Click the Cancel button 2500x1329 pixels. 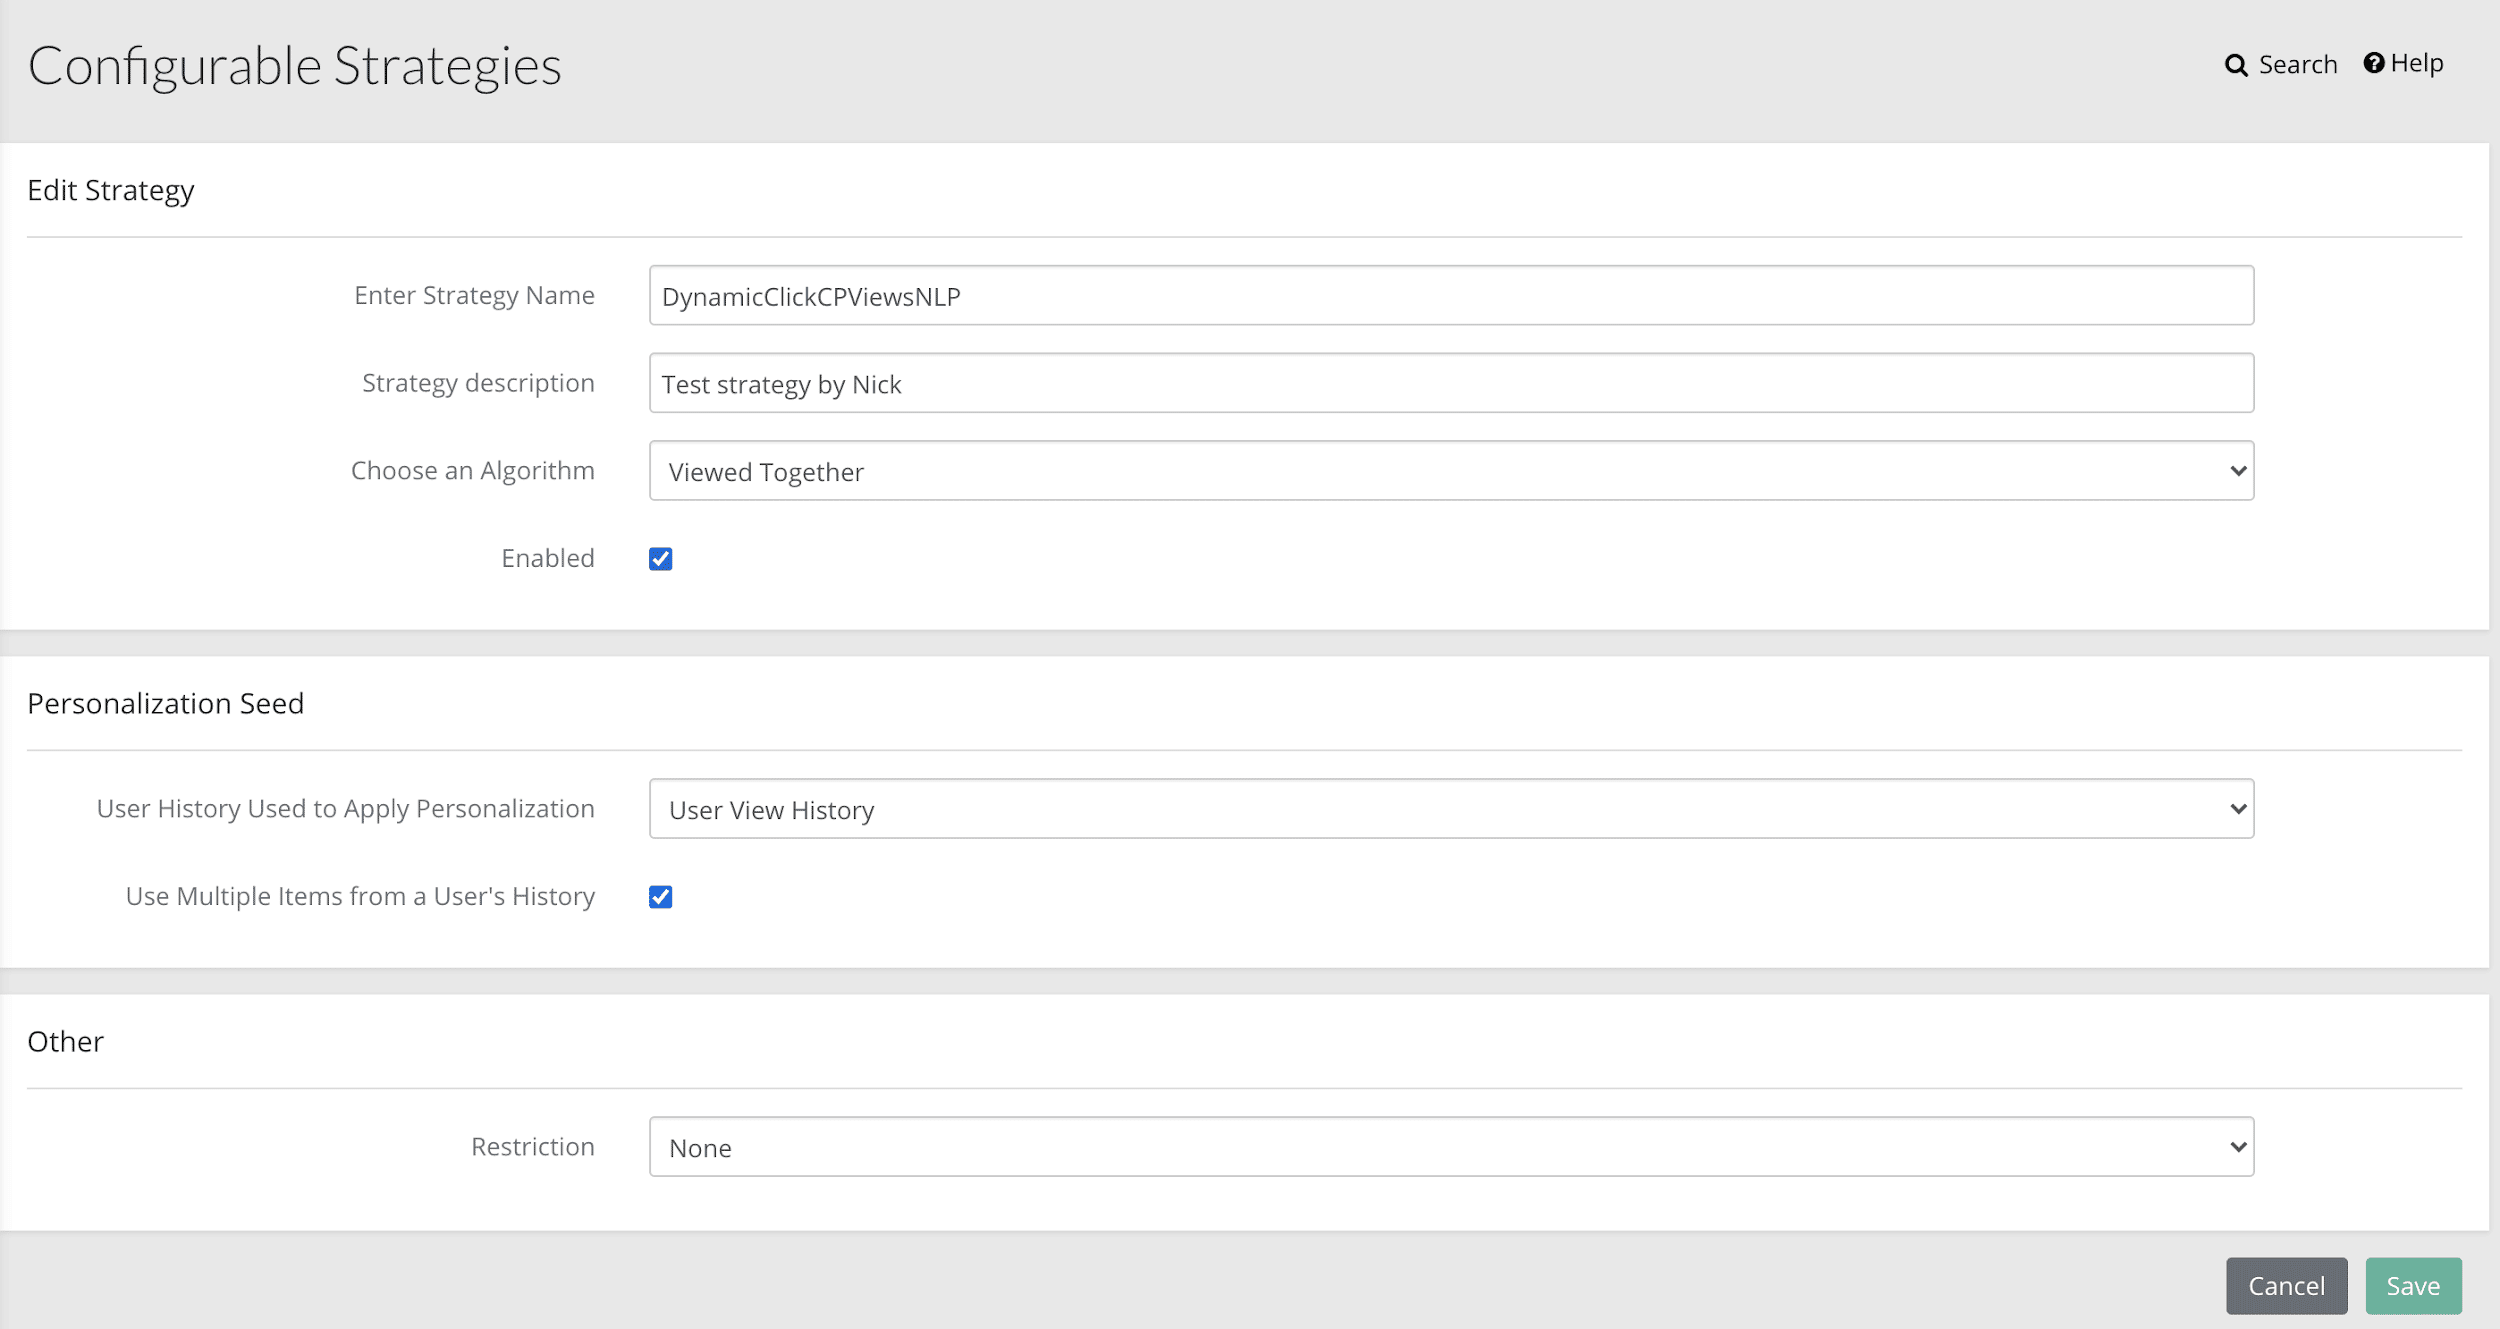coord(2286,1286)
